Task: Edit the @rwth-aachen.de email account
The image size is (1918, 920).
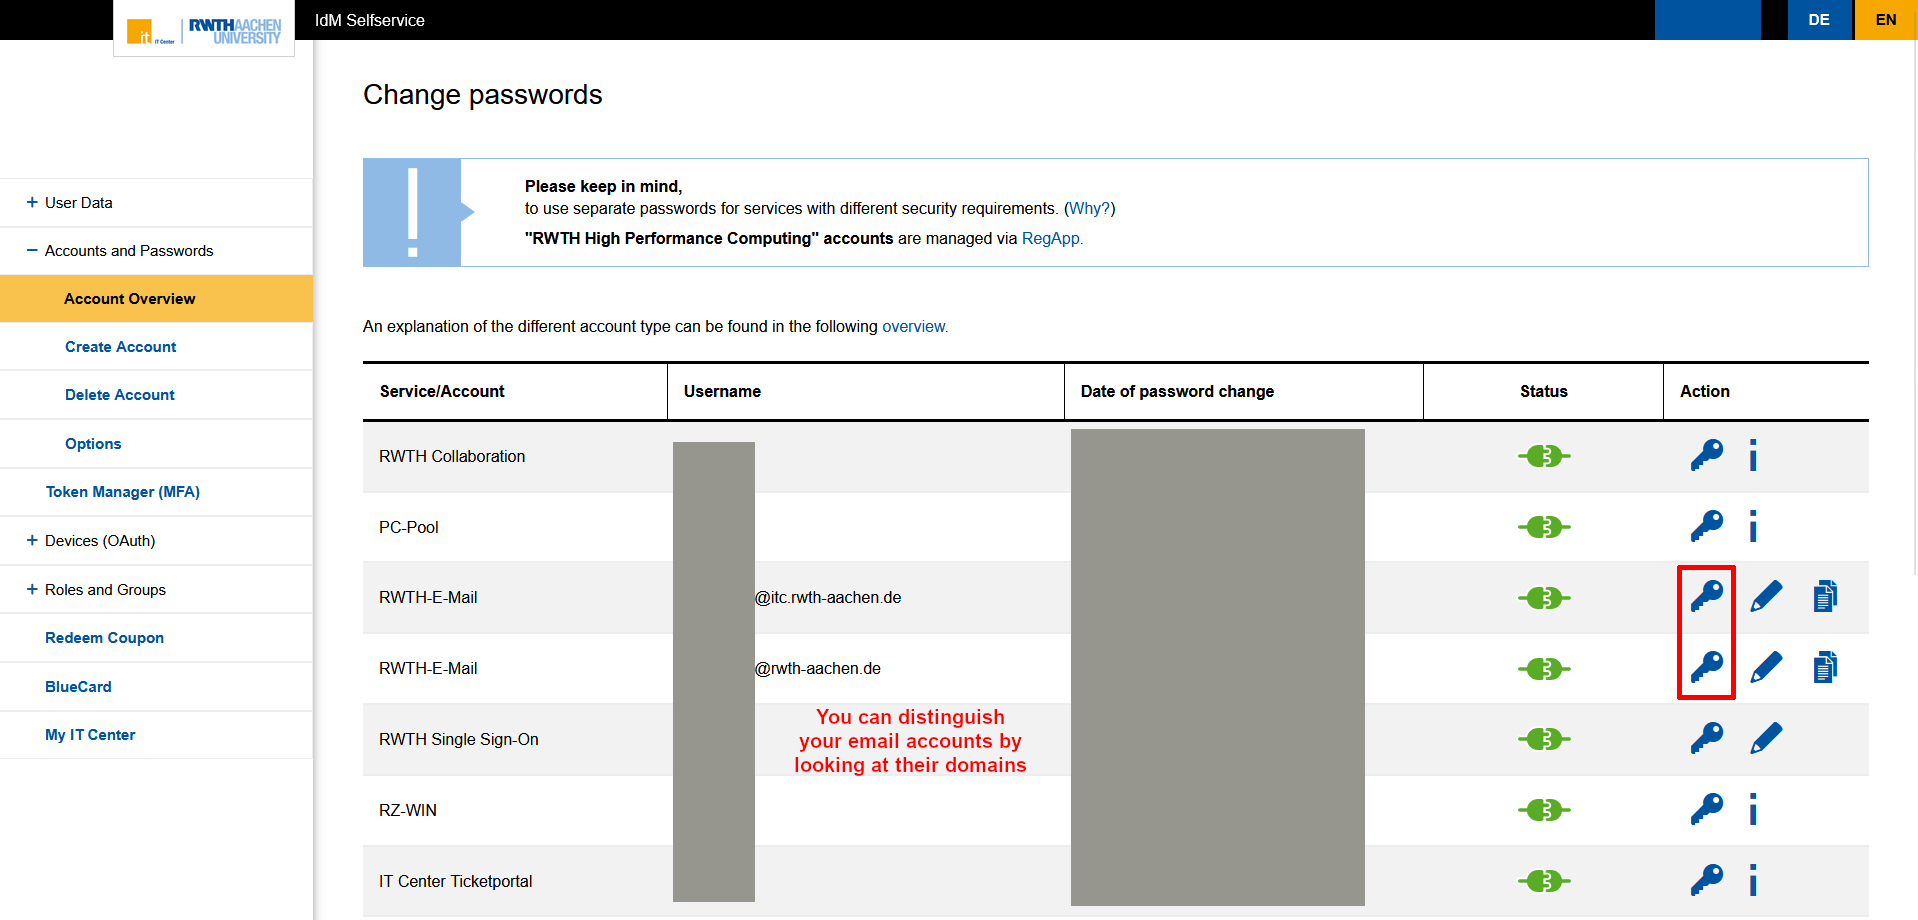Action: [x=1766, y=668]
